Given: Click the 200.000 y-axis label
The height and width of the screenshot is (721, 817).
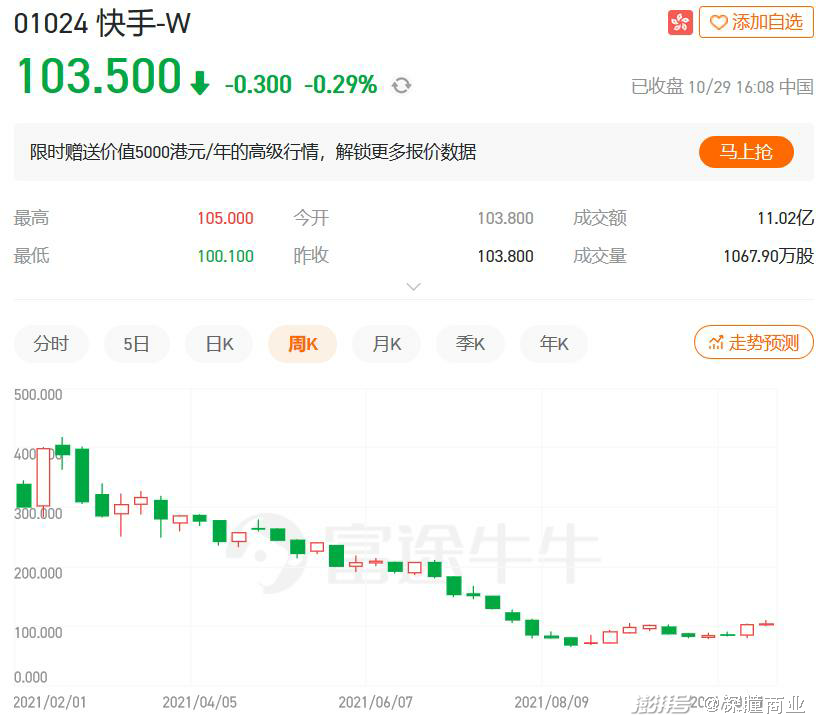Looking at the screenshot, I should click(38, 573).
